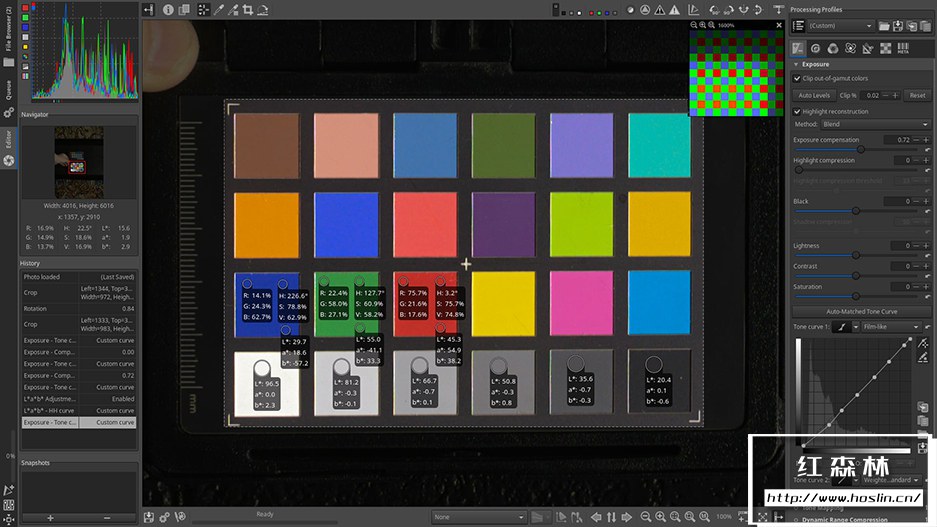Switch to the Color tab
This screenshot has width=937, height=527.
(833, 48)
